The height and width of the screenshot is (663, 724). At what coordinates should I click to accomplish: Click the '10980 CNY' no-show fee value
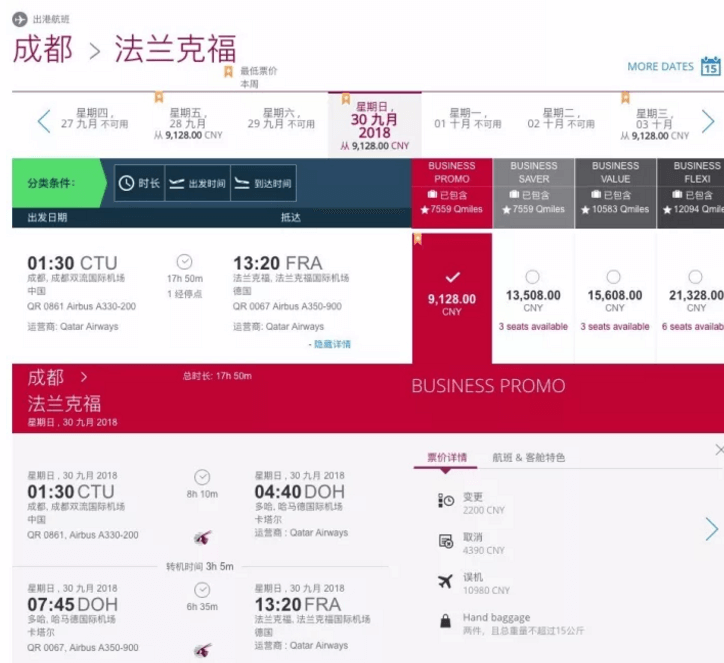pos(486,591)
